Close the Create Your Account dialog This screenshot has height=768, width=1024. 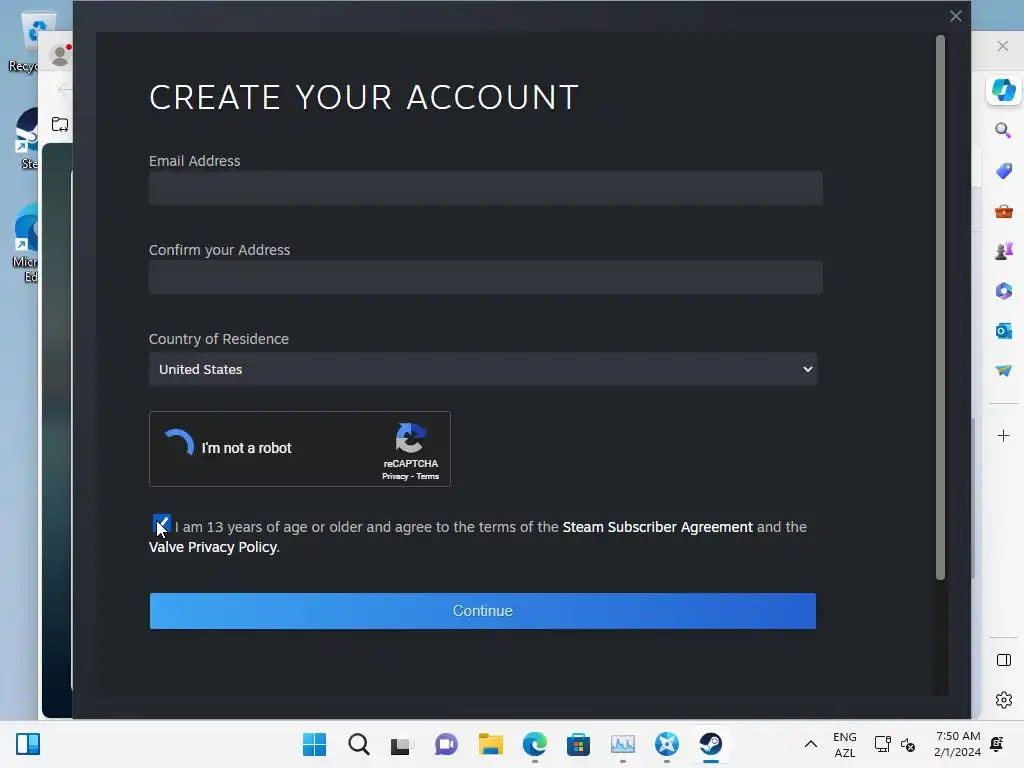tap(955, 16)
